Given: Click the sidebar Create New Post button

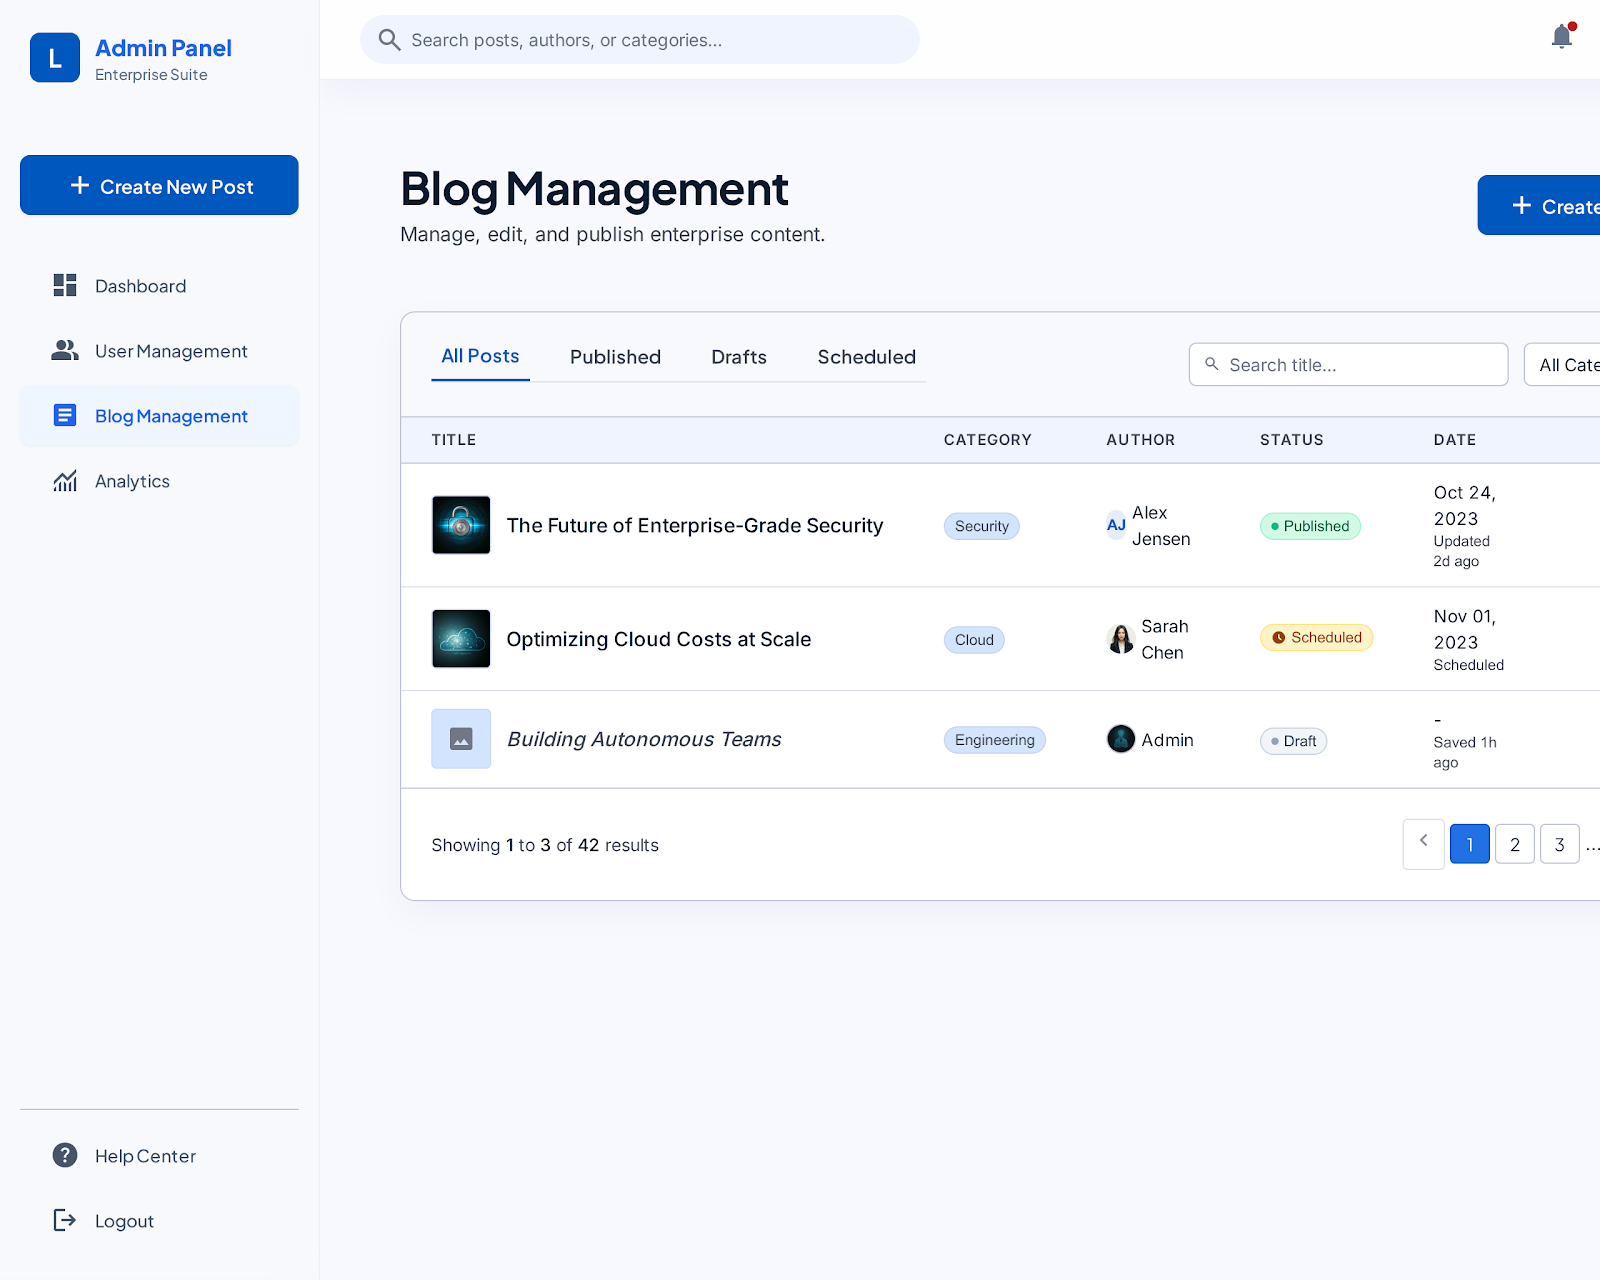Looking at the screenshot, I should 159,185.
